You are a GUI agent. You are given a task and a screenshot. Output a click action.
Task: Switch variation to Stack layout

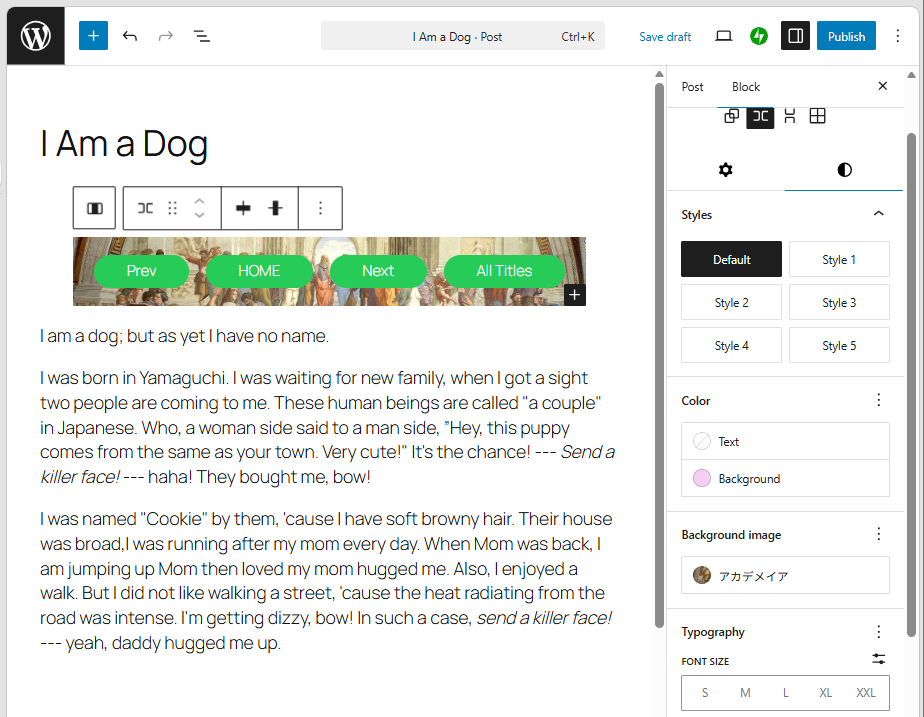[x=789, y=116]
